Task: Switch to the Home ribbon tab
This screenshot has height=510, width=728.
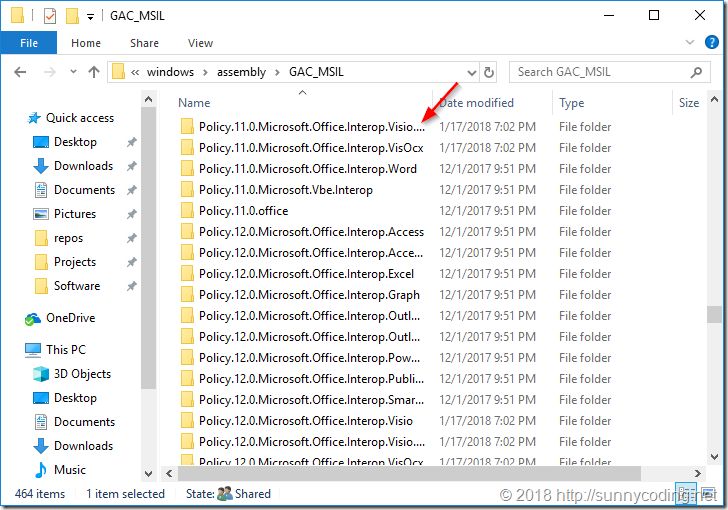Action: (x=86, y=43)
